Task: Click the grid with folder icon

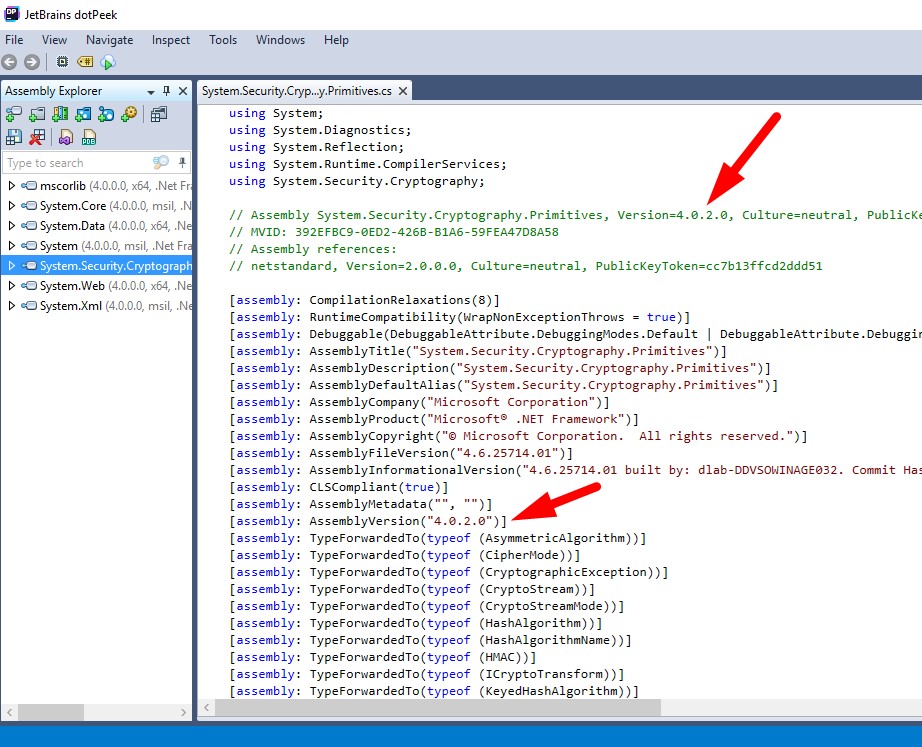Action: tap(159, 114)
